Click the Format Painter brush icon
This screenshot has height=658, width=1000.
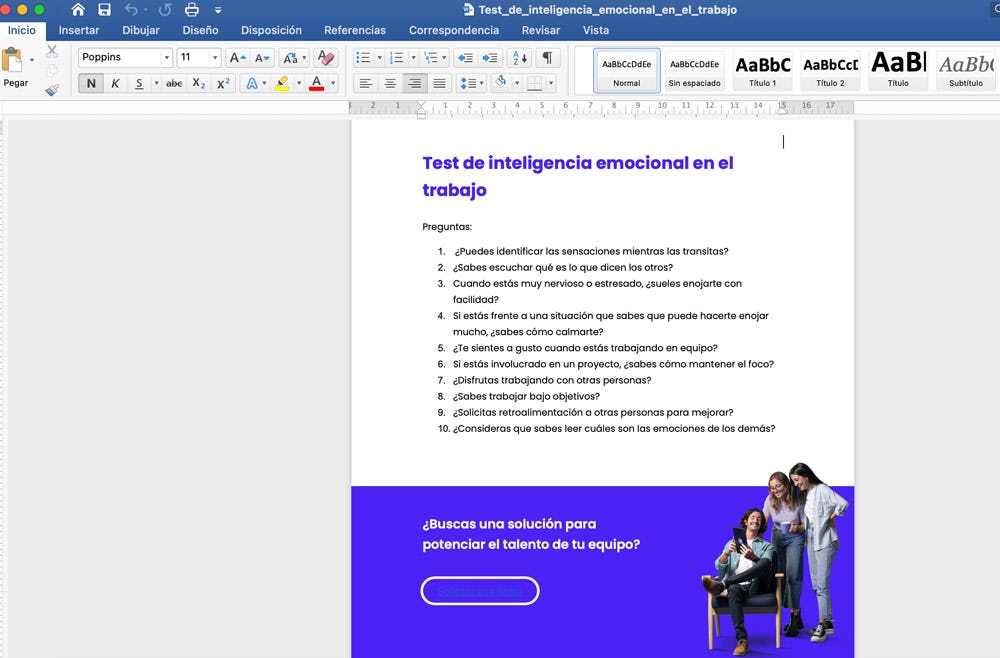(x=52, y=89)
